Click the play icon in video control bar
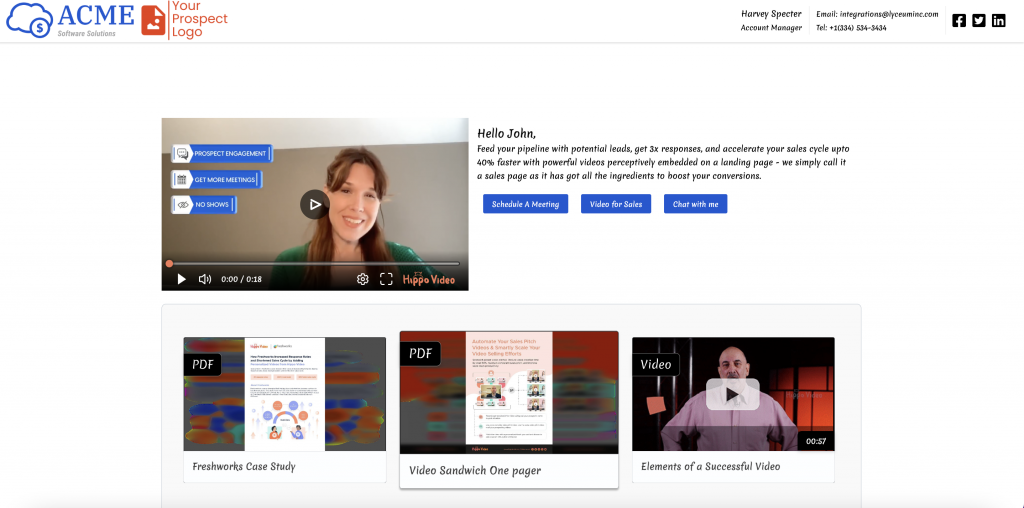The height and width of the screenshot is (508, 1024). click(x=182, y=279)
